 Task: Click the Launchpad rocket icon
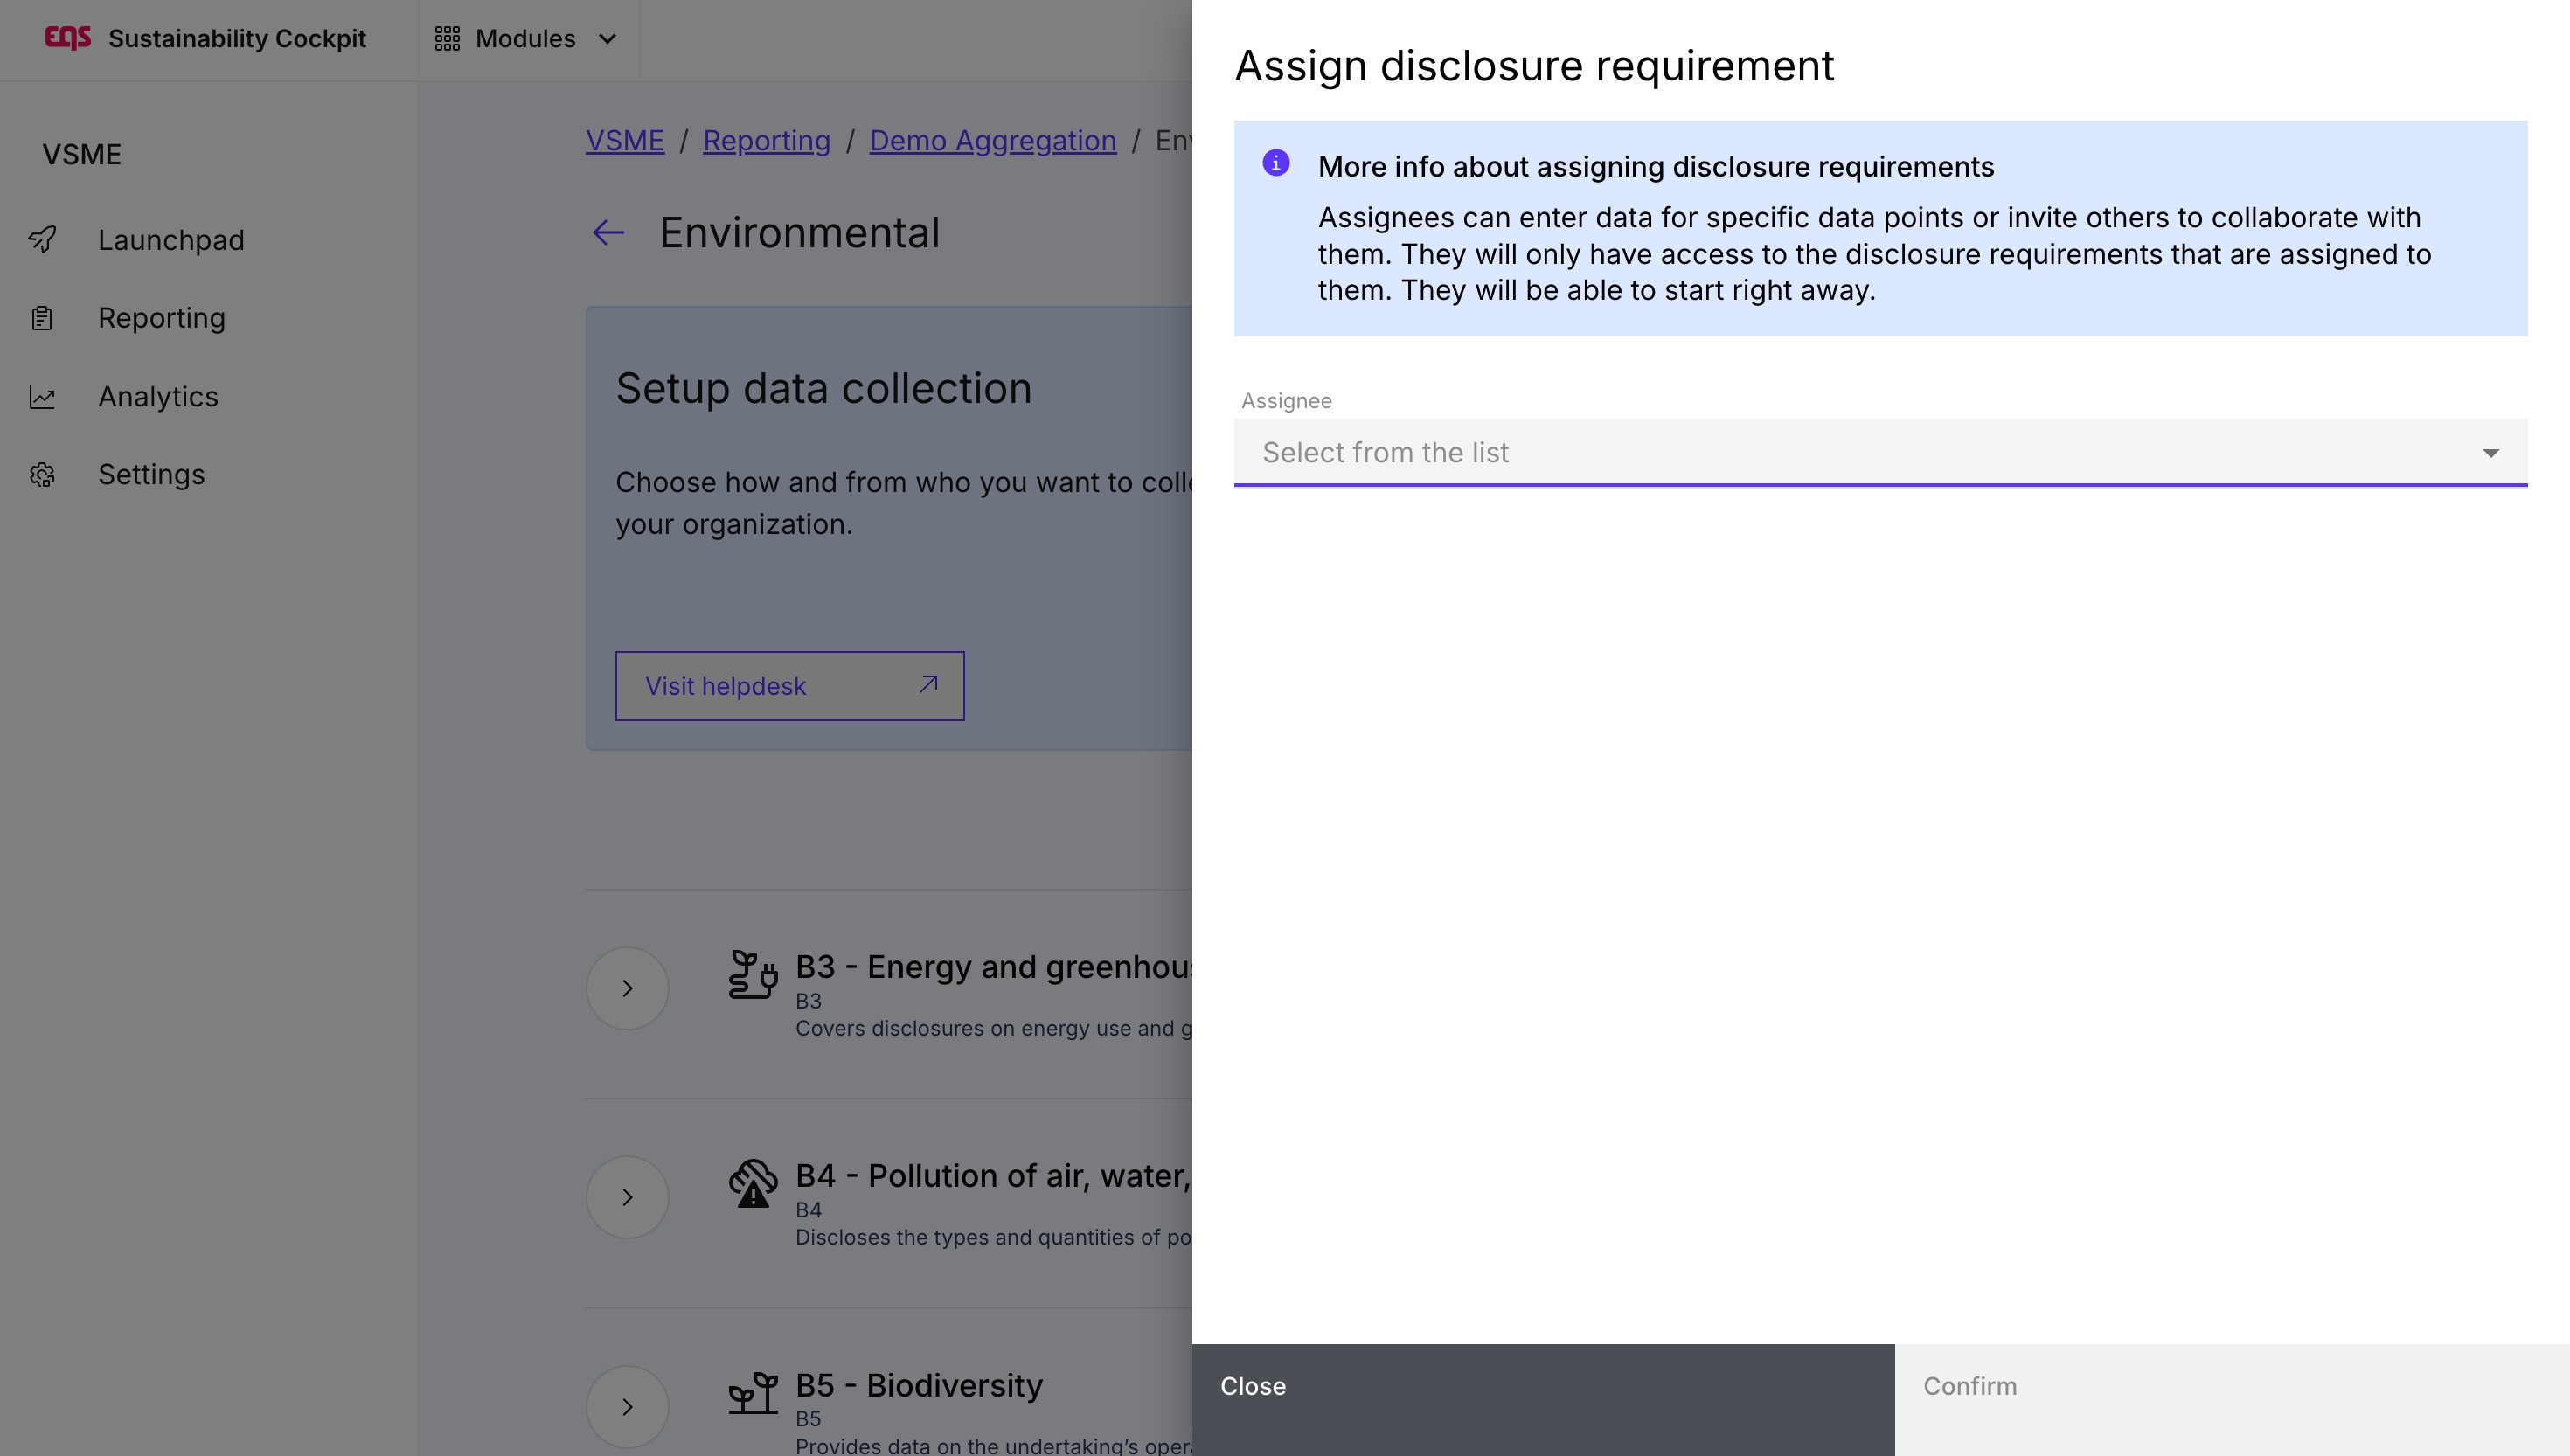42,240
